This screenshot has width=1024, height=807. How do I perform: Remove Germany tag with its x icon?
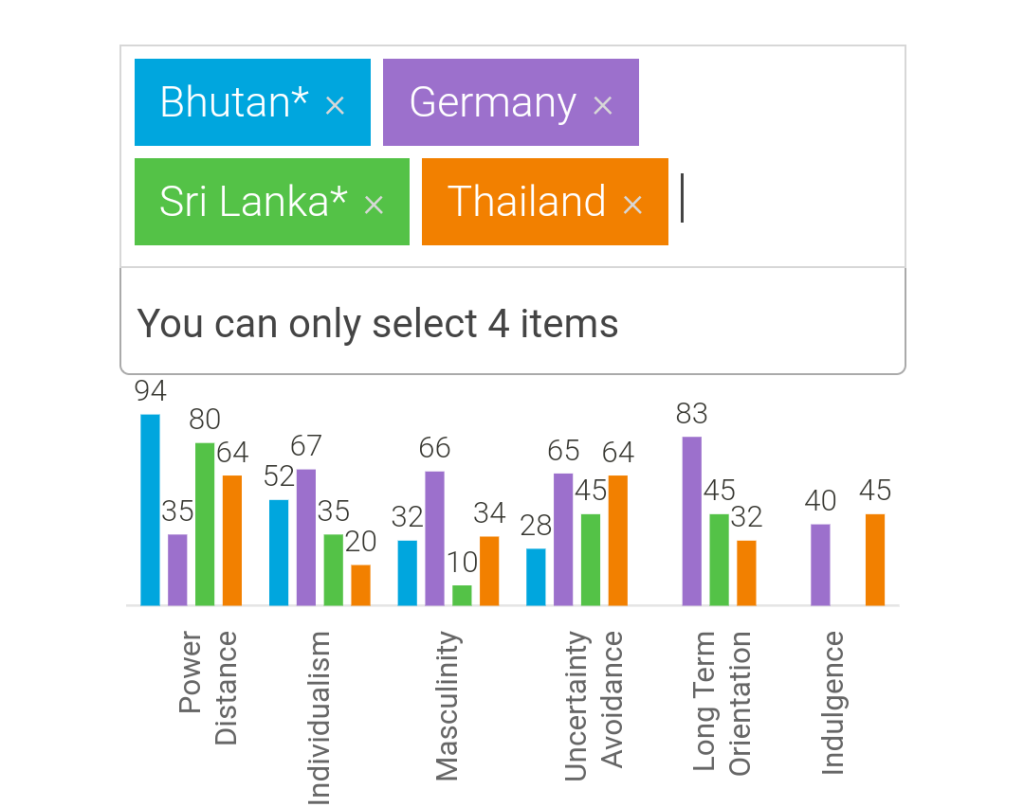603,105
